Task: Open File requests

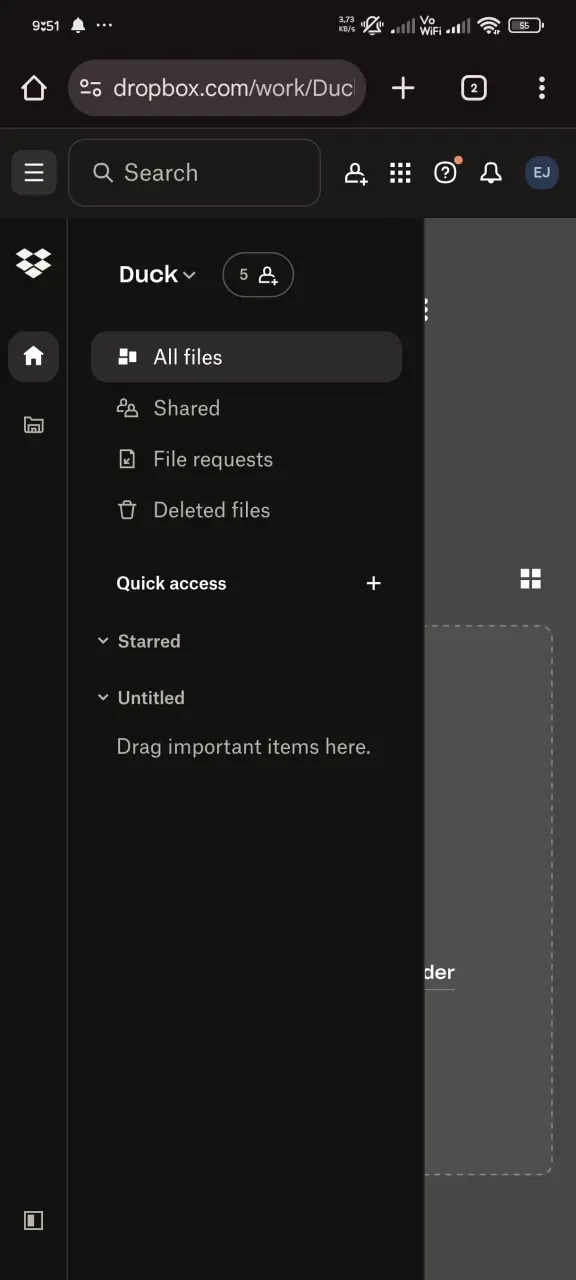Action: click(246, 459)
